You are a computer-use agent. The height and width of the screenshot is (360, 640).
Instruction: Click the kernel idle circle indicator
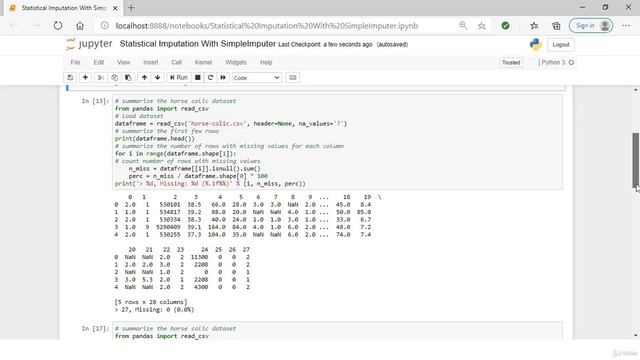[571, 62]
